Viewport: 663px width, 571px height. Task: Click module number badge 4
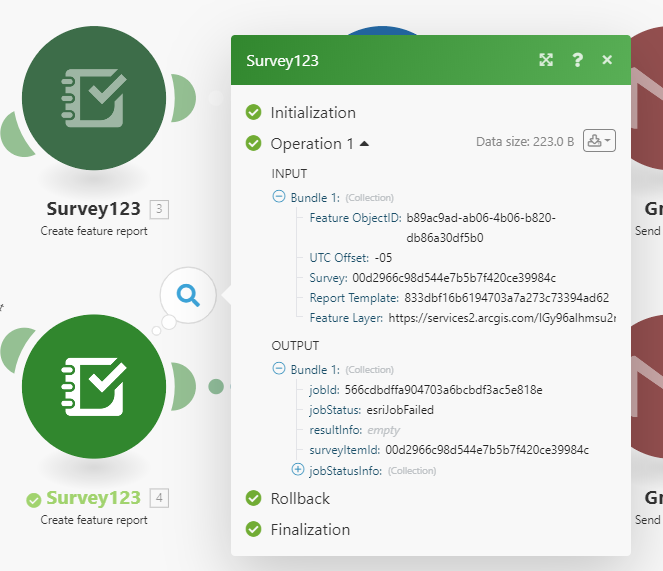(x=159, y=498)
